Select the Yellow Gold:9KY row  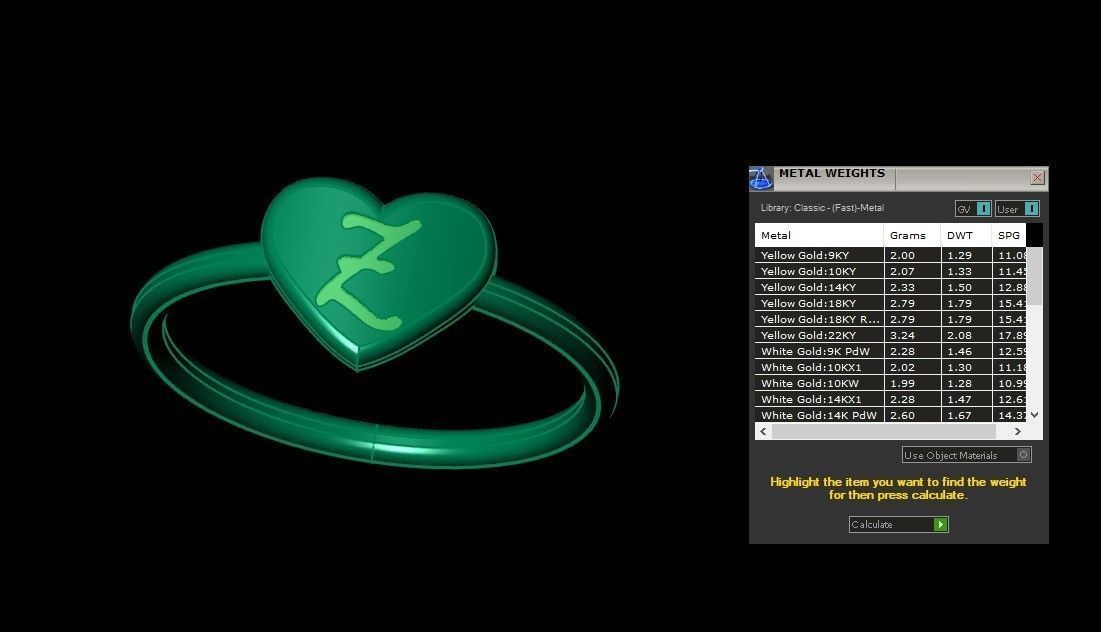[x=890, y=255]
